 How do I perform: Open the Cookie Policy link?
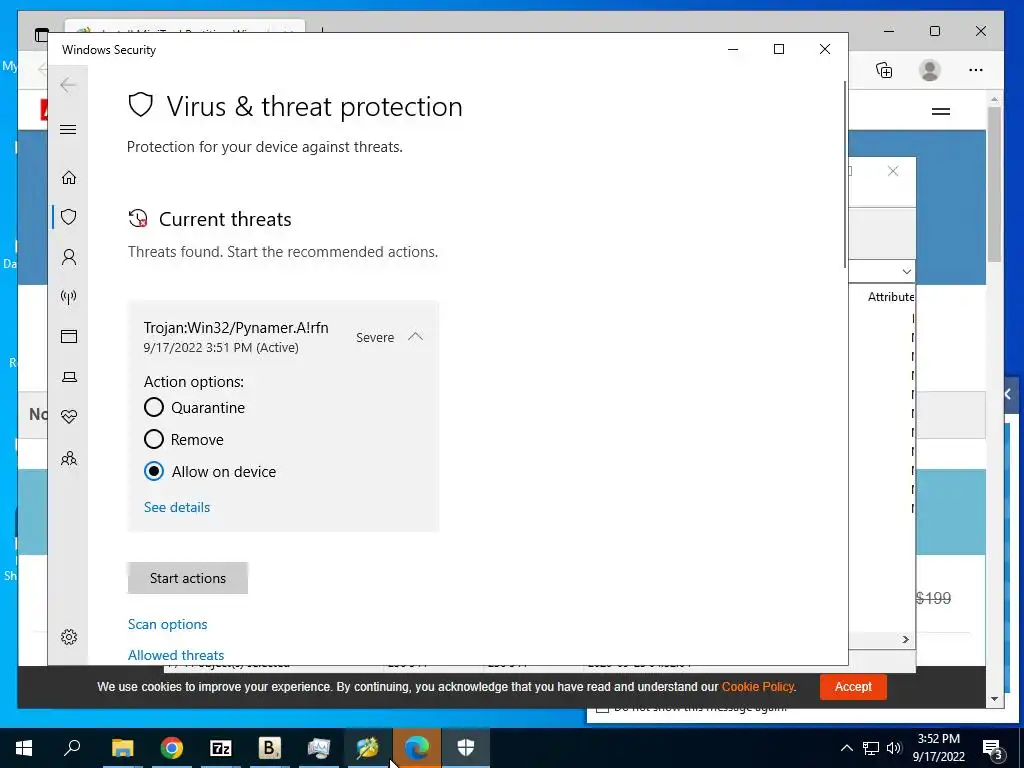(x=758, y=686)
